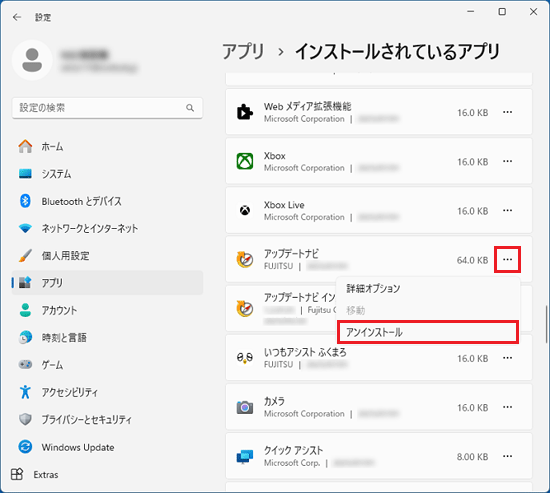550x493 pixels.
Task: Open more options for カメラ
Action: [508, 407]
